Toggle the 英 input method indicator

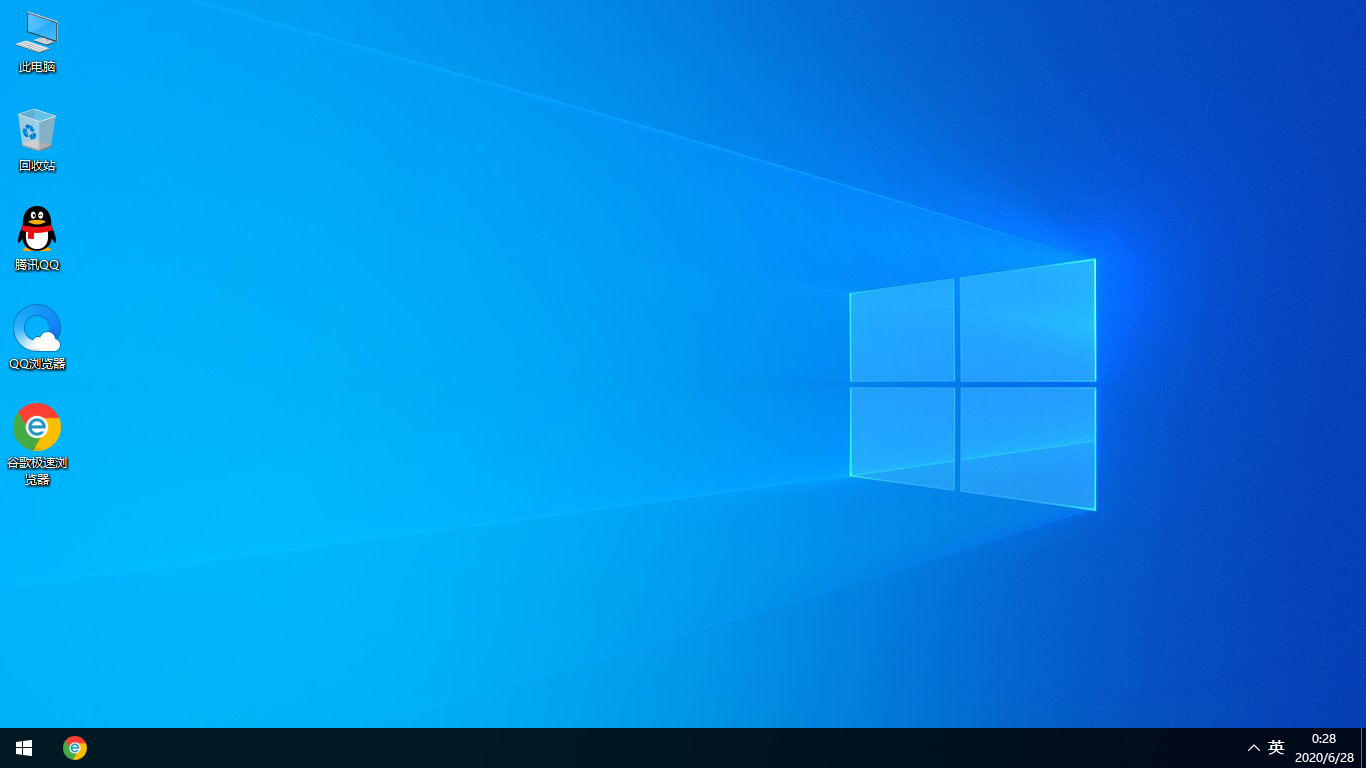pos(1276,748)
